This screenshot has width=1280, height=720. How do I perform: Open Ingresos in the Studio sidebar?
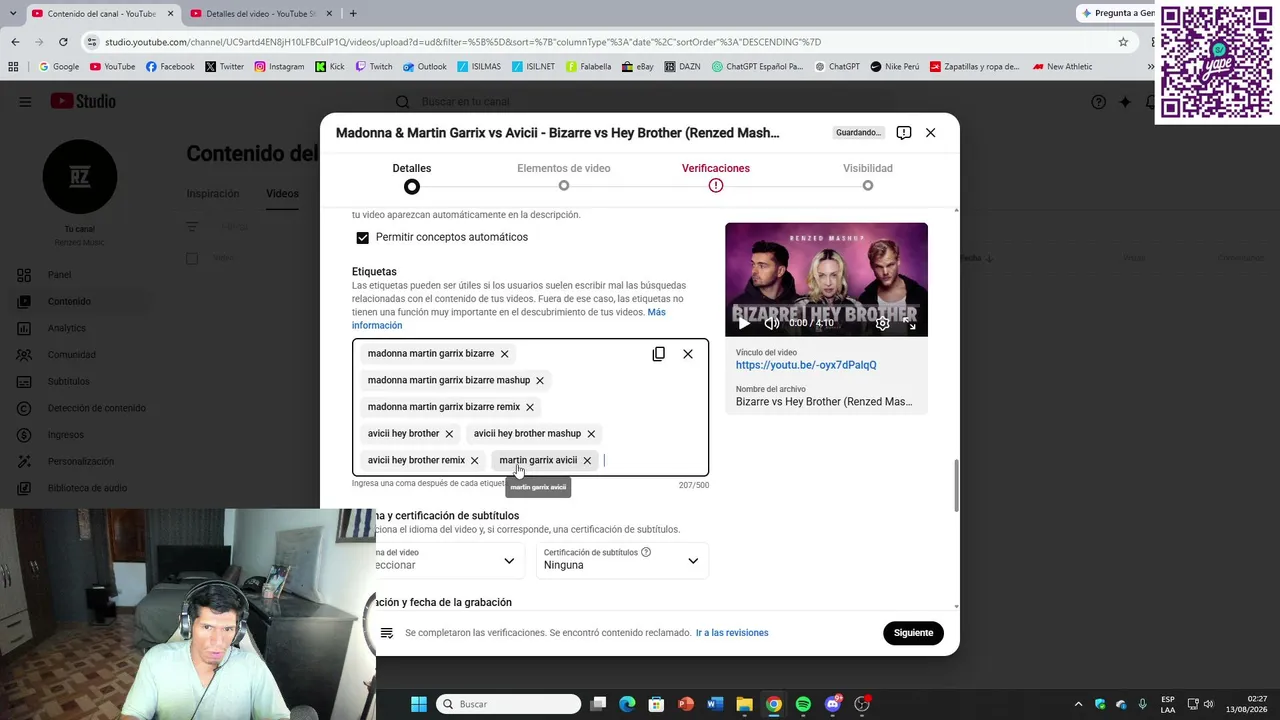coord(65,435)
